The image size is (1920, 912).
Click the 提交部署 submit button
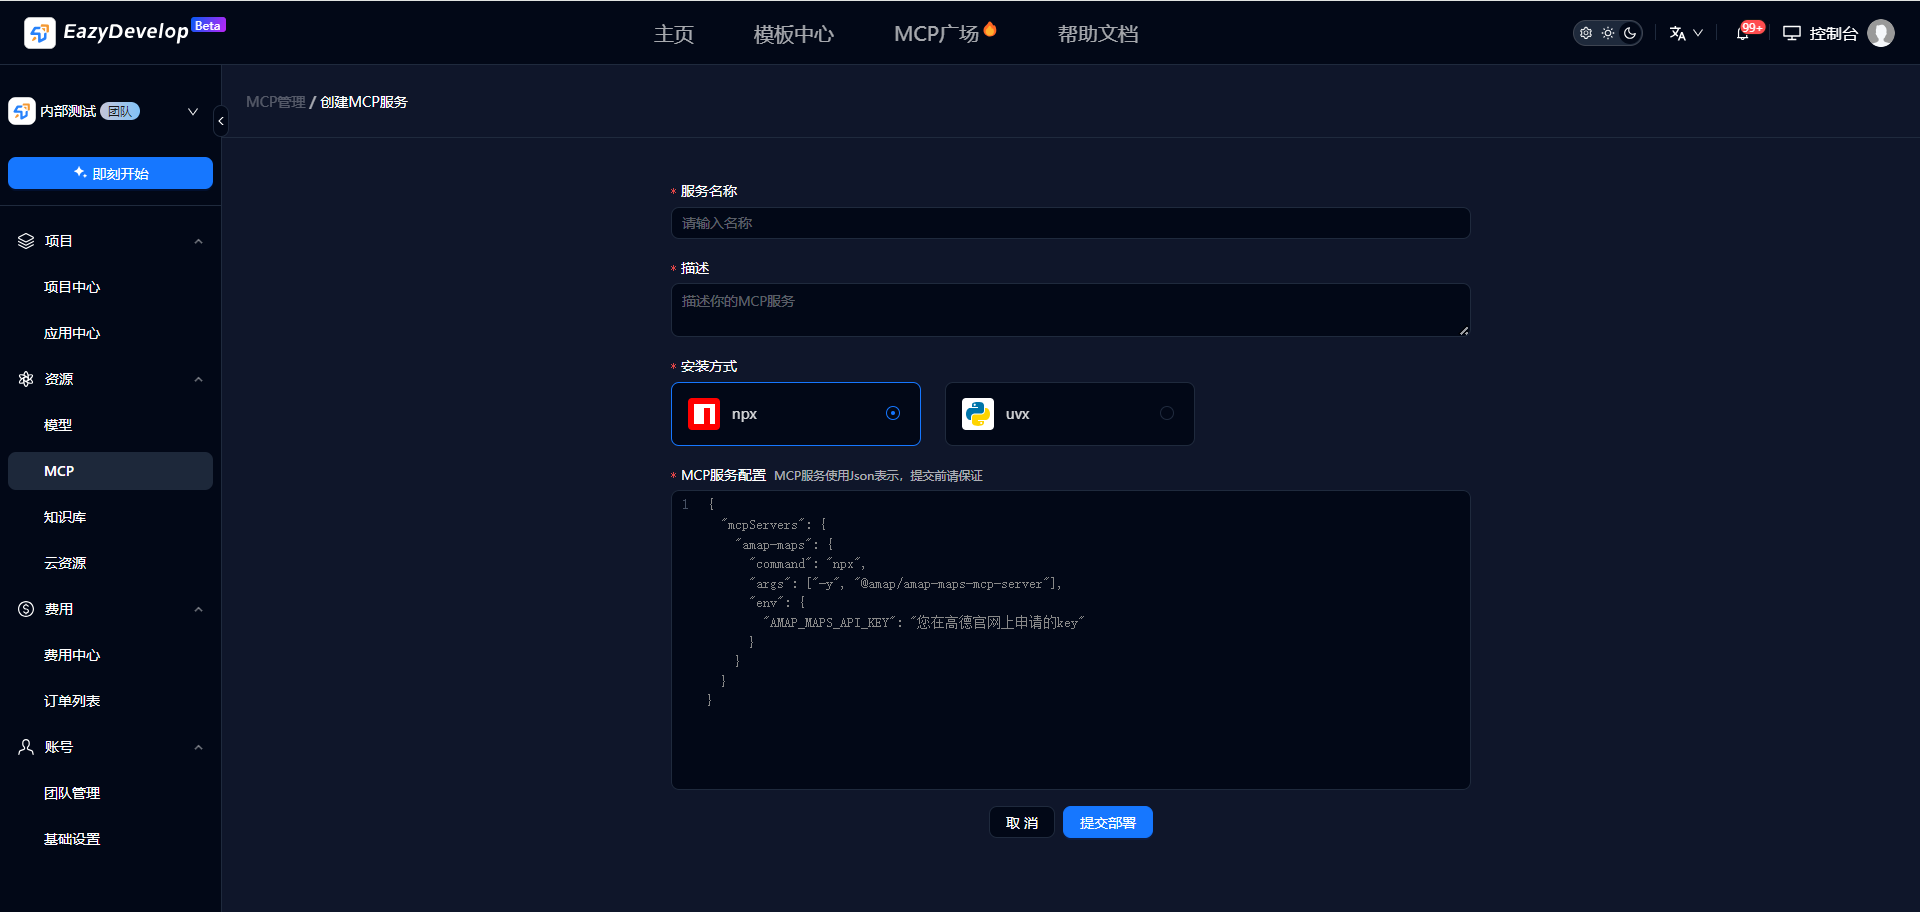coord(1107,822)
